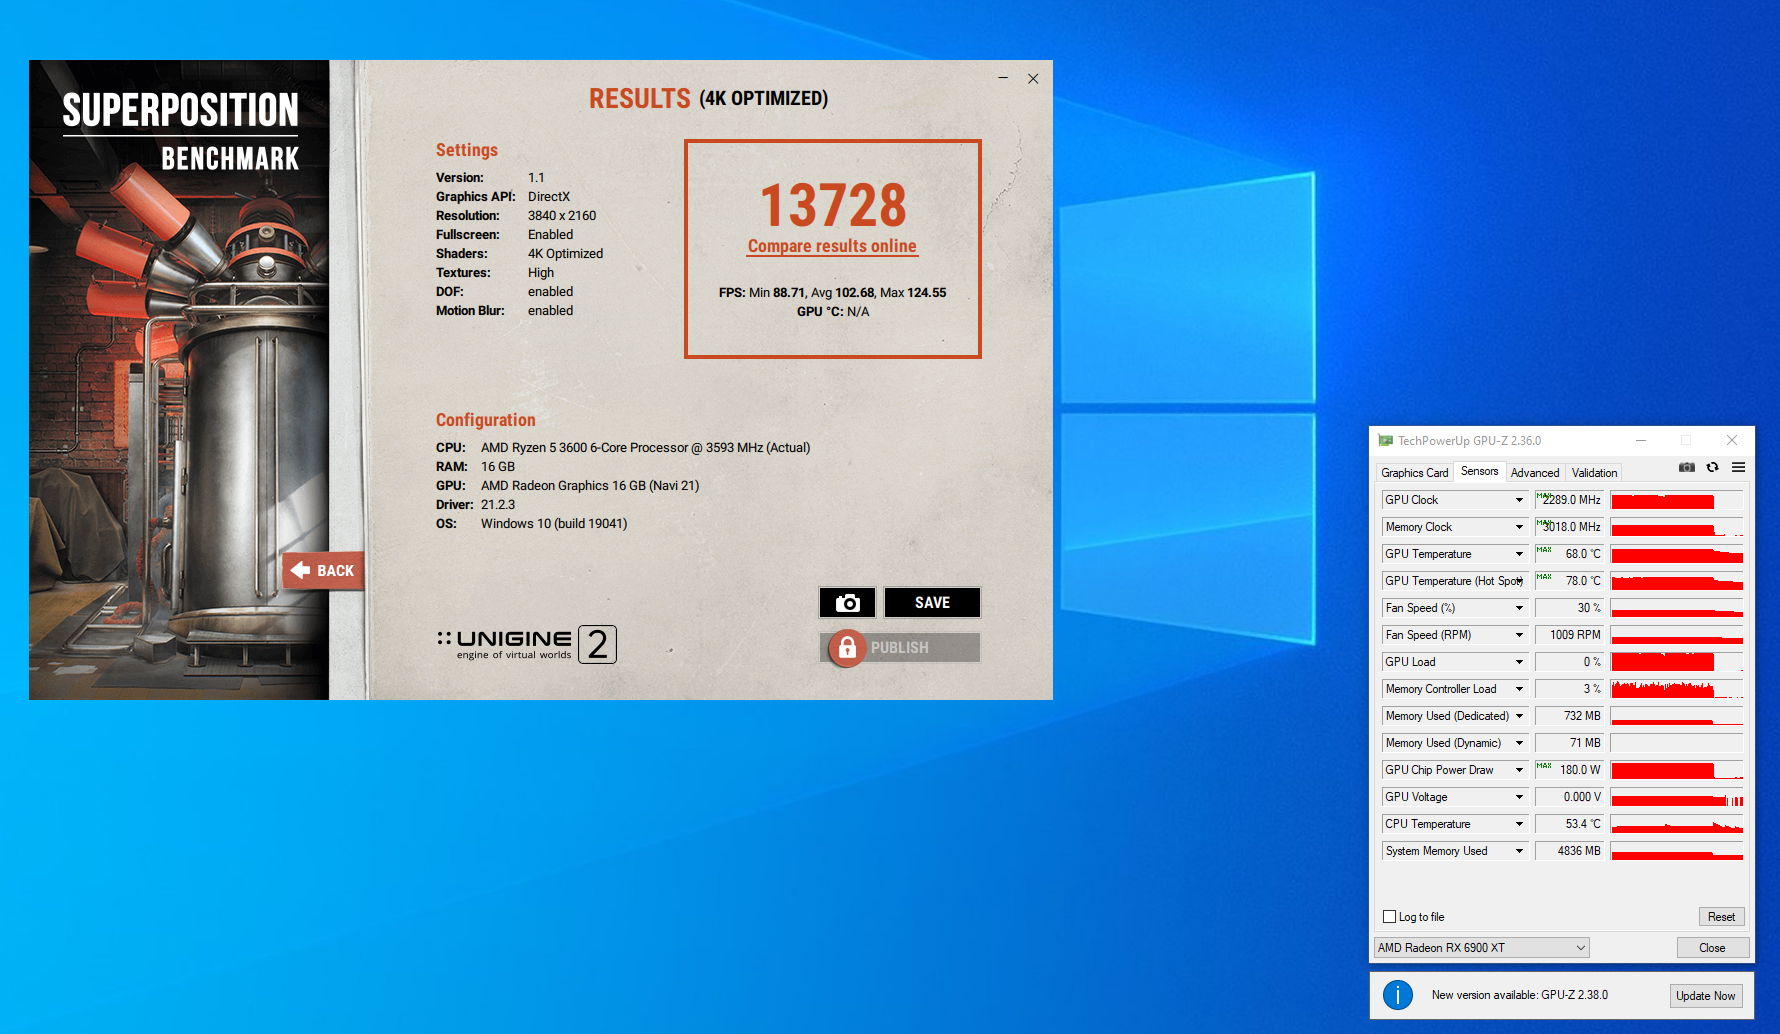1780x1034 pixels.
Task: Enable the Log to file checkbox
Action: point(1389,917)
